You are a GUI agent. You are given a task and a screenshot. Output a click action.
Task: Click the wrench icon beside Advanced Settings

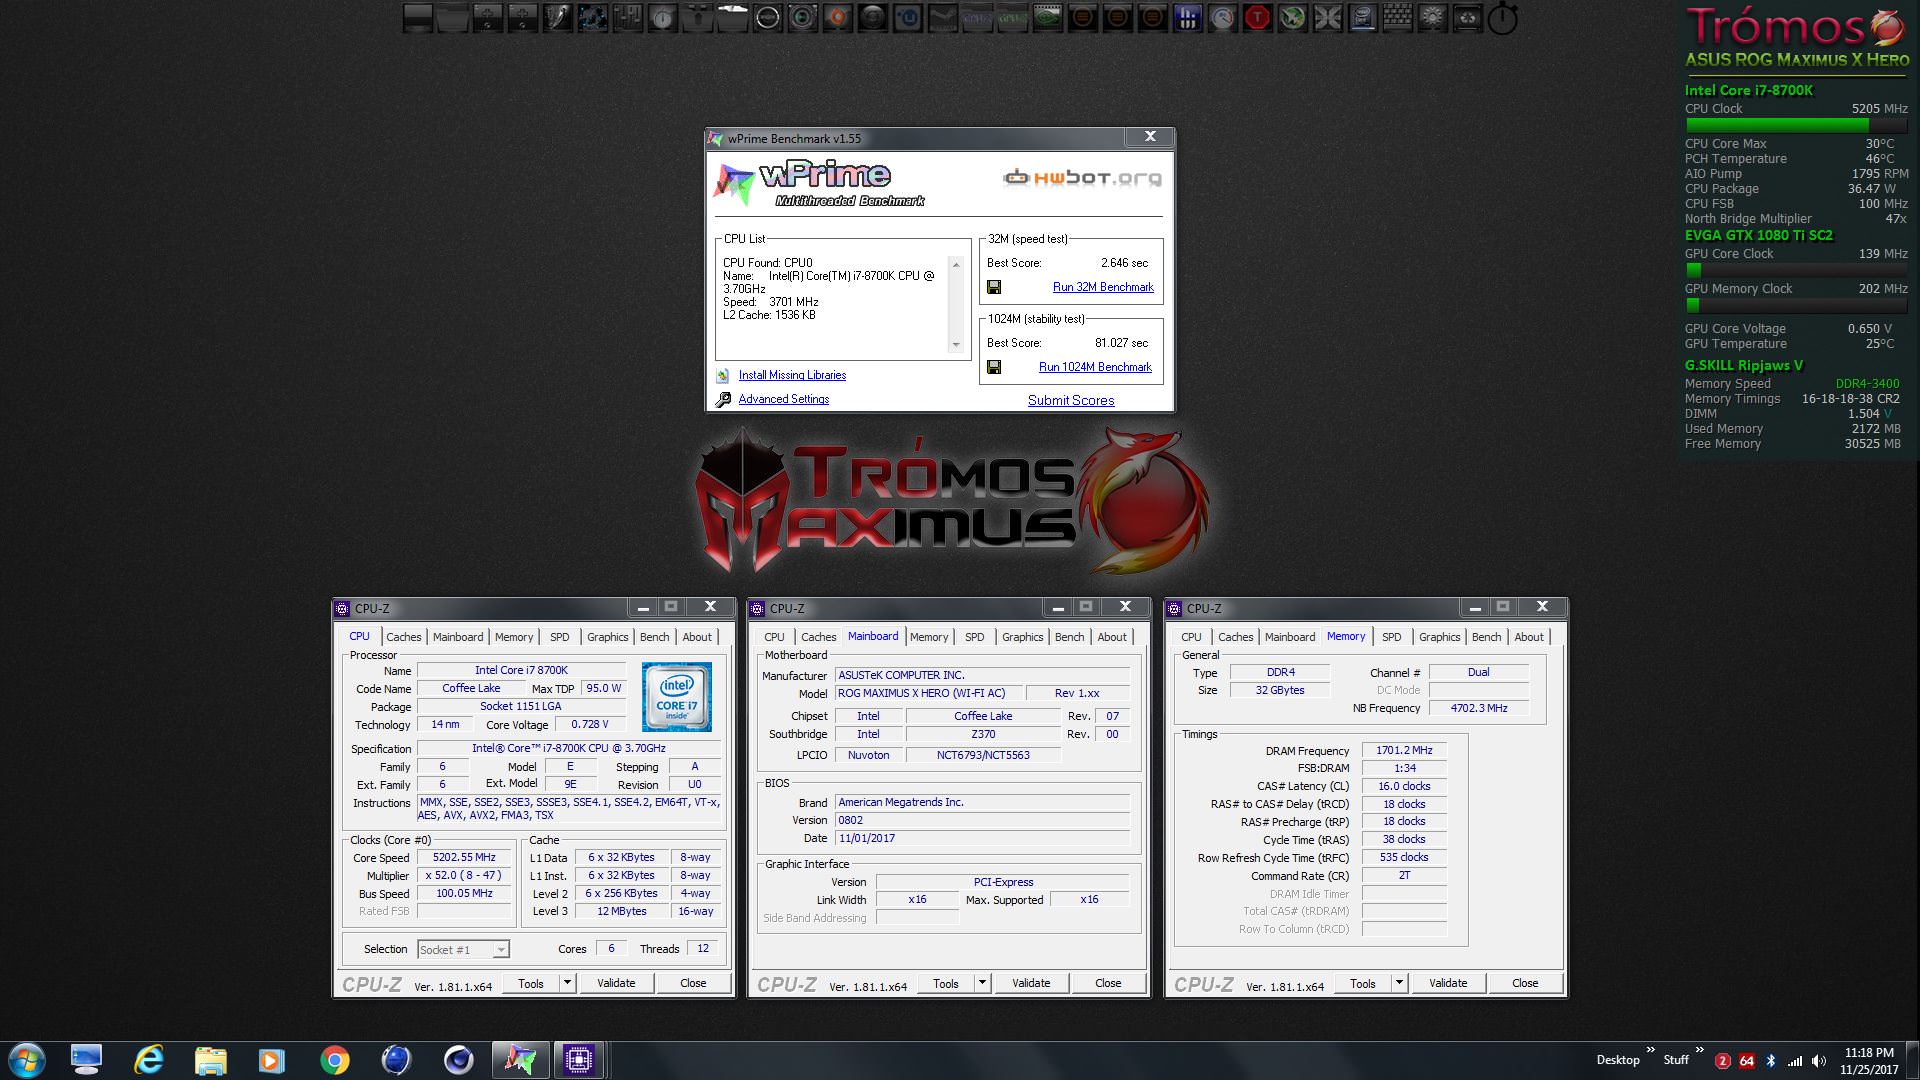(x=723, y=400)
